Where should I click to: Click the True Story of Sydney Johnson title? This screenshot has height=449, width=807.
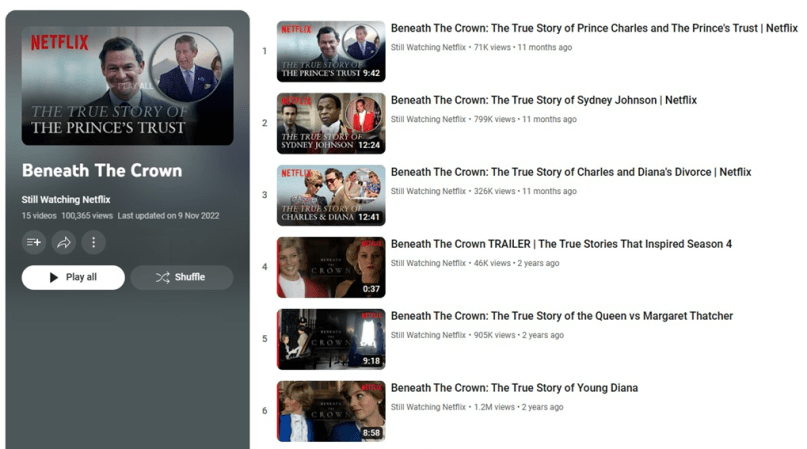tap(543, 101)
